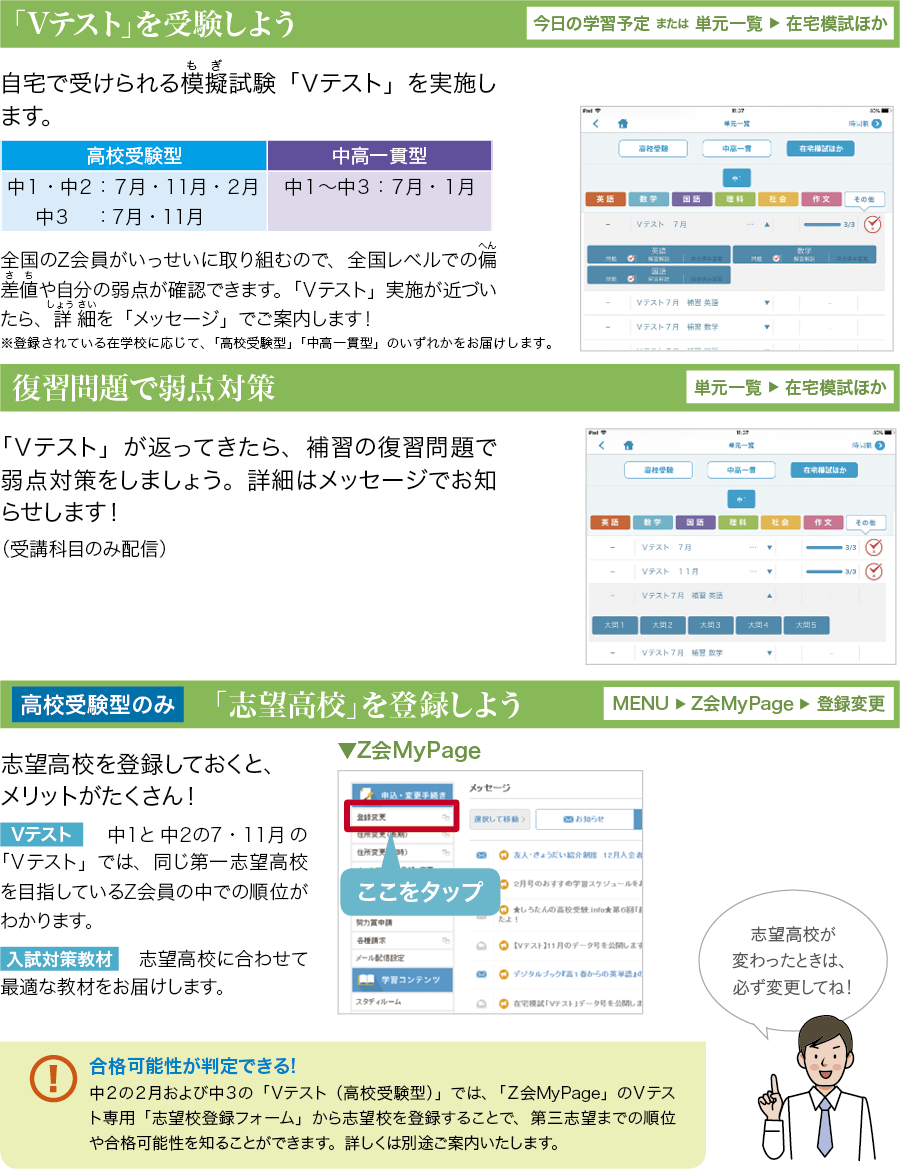Open the 中1 grade selector in the 「Vテスト」を受験しよう screenshot
Screen dimensions: 900x1170
coord(737,178)
